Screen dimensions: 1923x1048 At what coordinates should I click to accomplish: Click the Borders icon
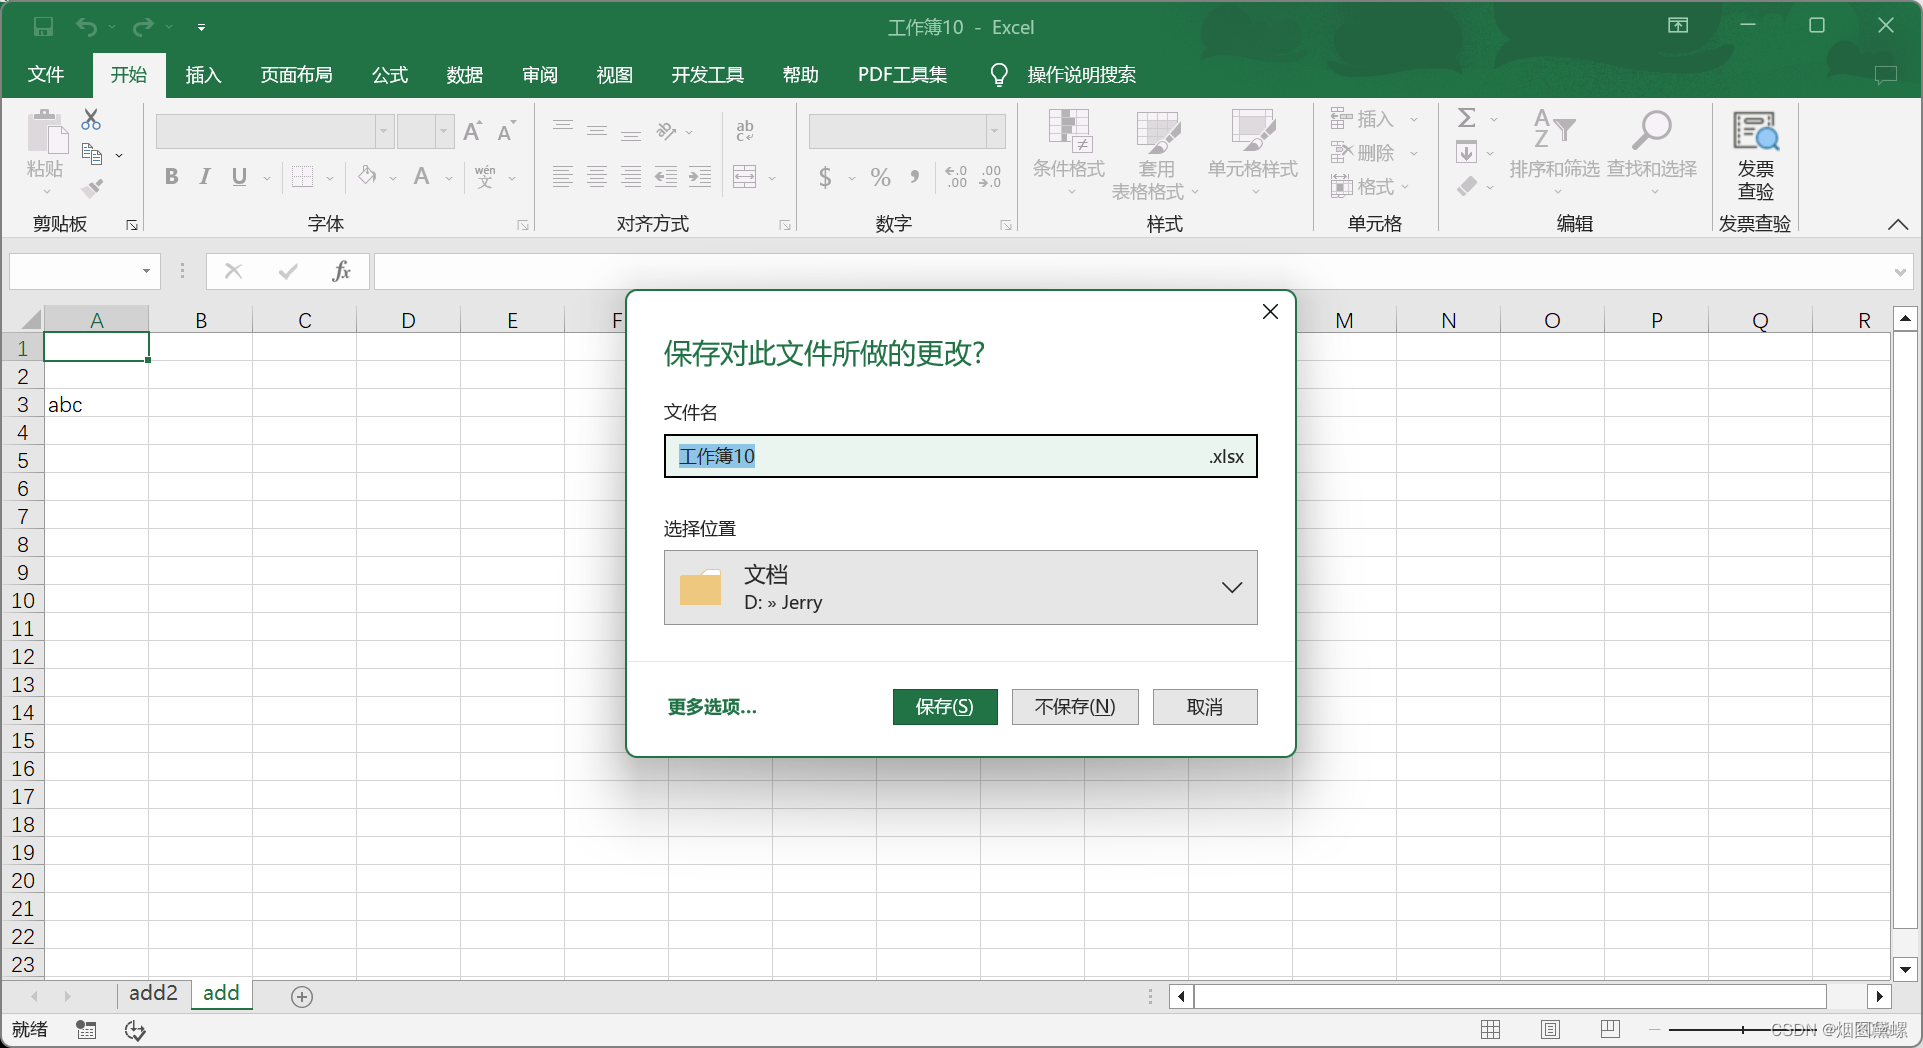point(302,177)
